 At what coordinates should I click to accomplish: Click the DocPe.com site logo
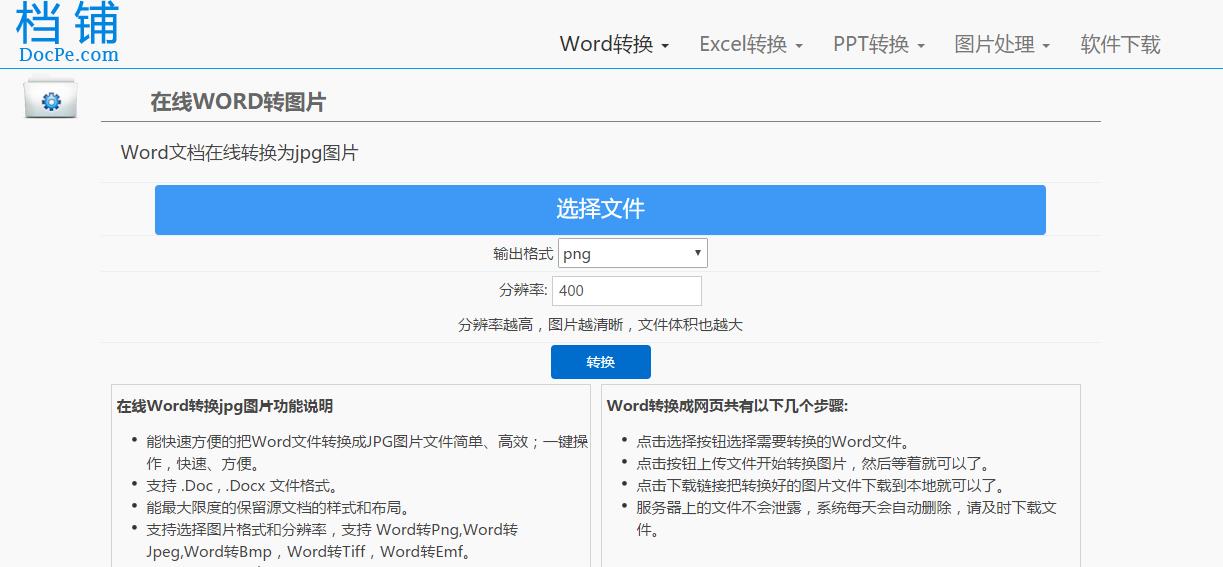tap(68, 32)
